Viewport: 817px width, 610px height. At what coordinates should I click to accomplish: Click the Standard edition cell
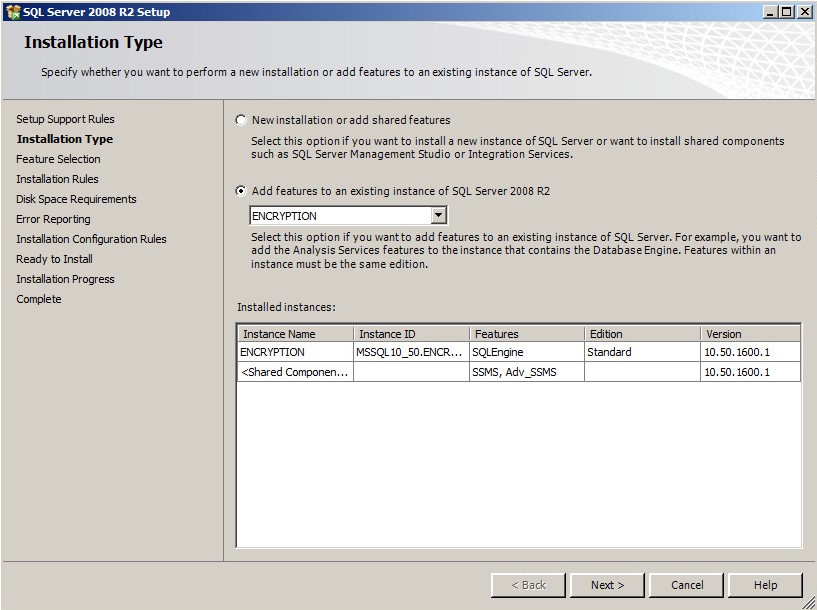pos(642,352)
